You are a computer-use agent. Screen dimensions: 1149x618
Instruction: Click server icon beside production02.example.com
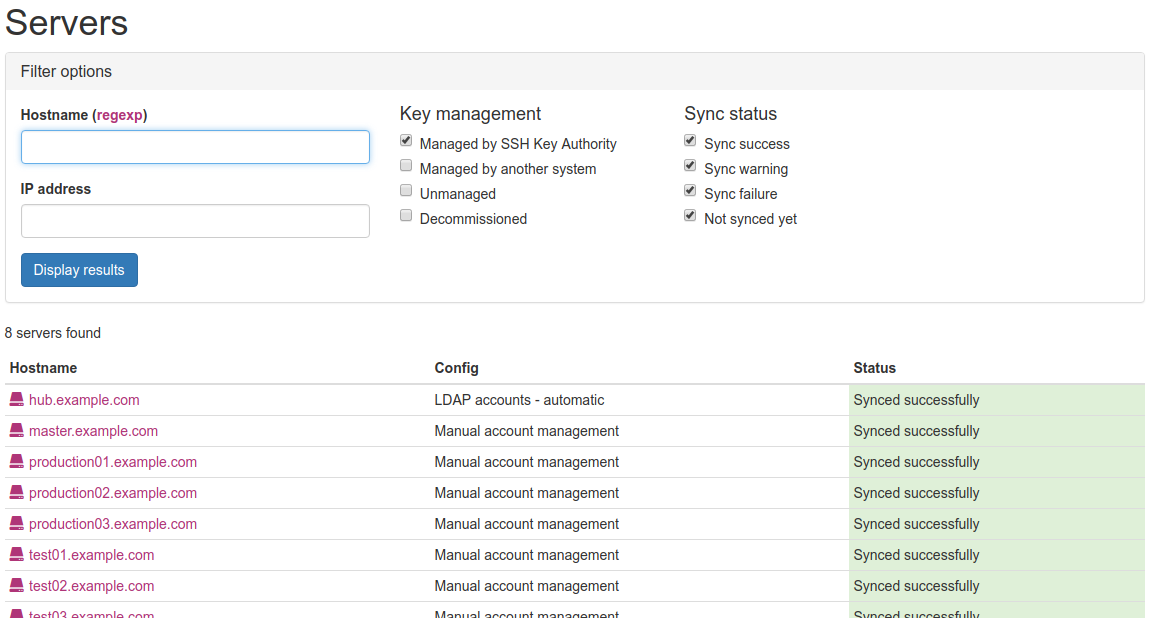pyautogui.click(x=16, y=493)
